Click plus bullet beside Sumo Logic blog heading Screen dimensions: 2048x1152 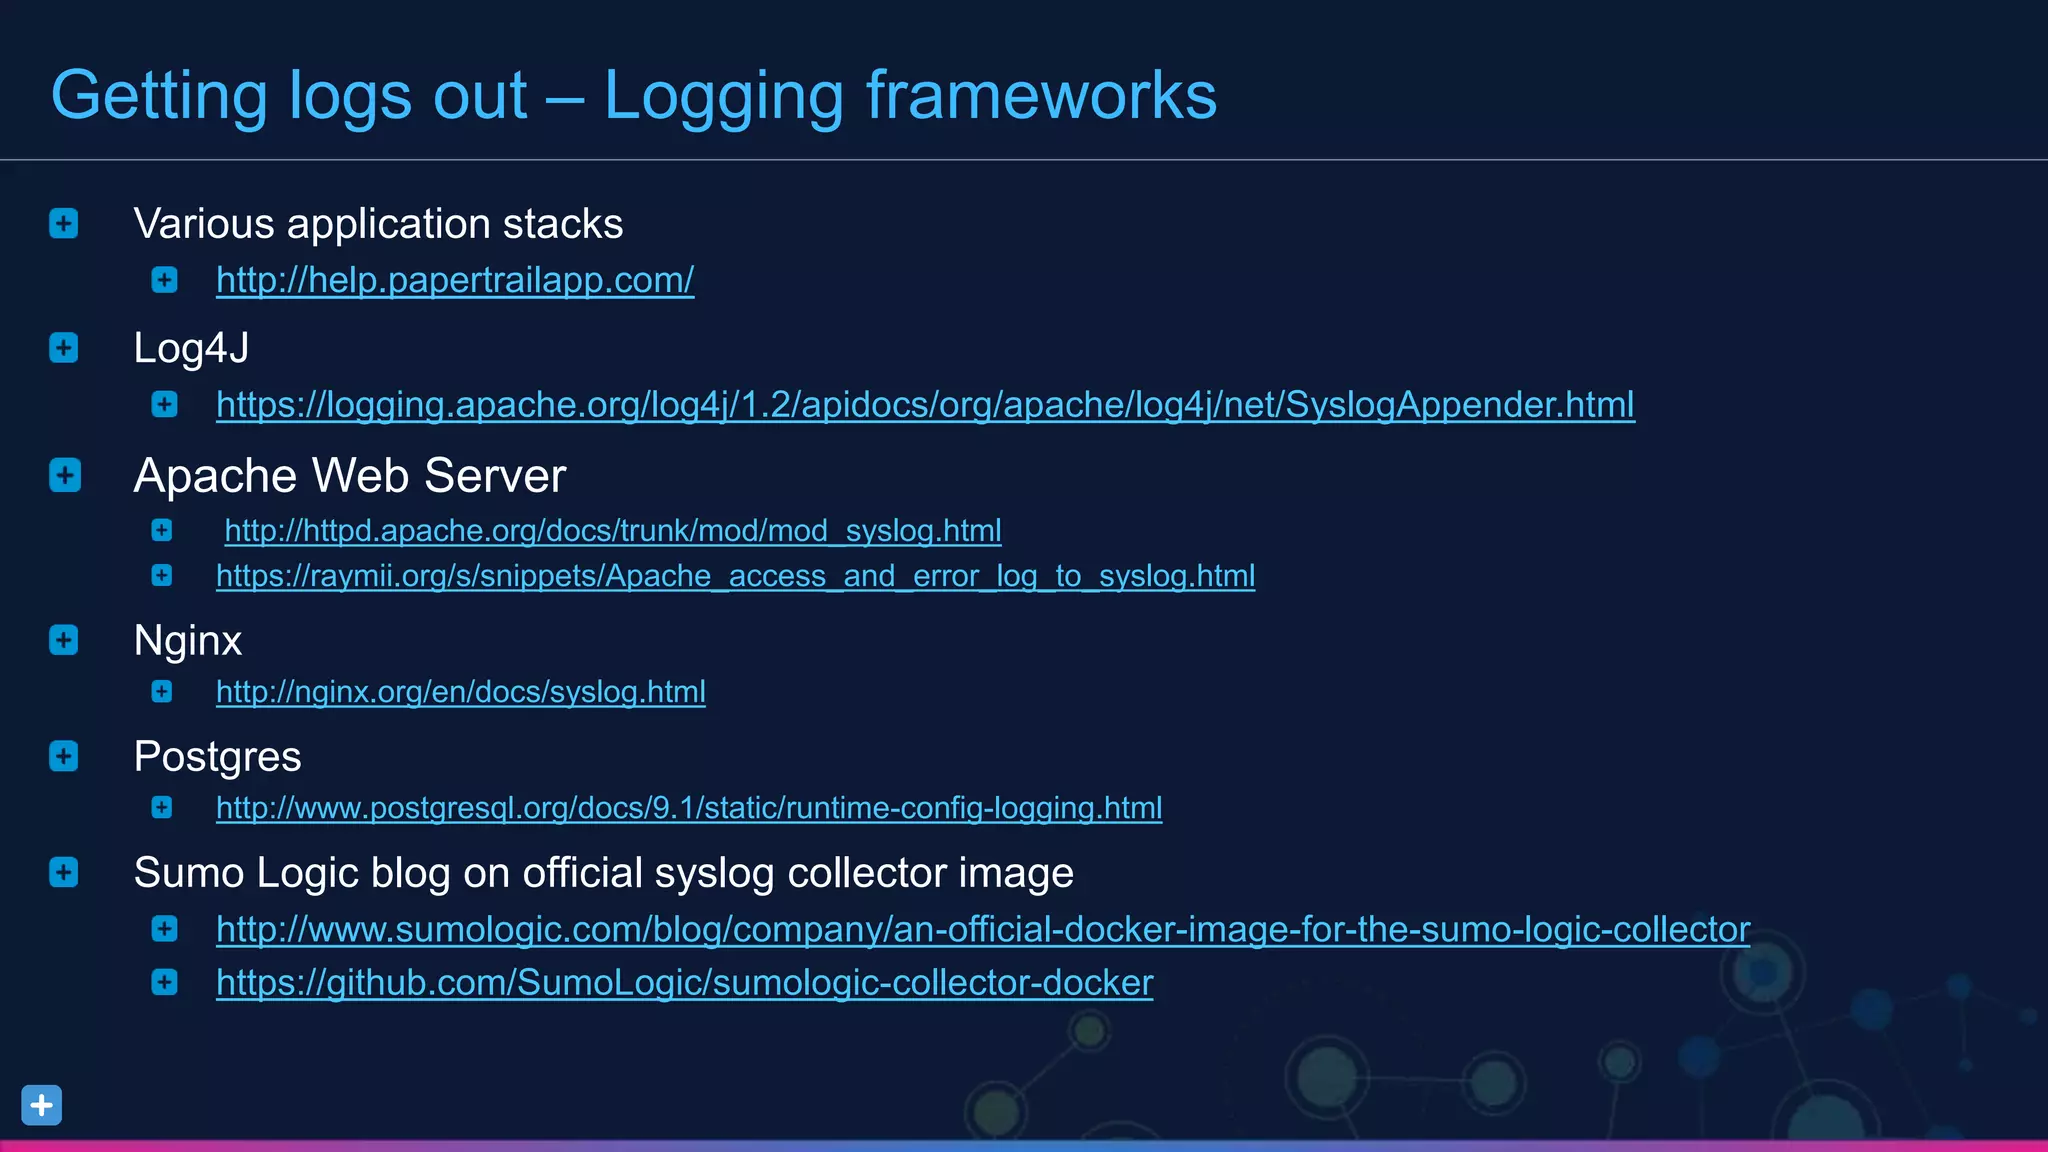point(64,872)
